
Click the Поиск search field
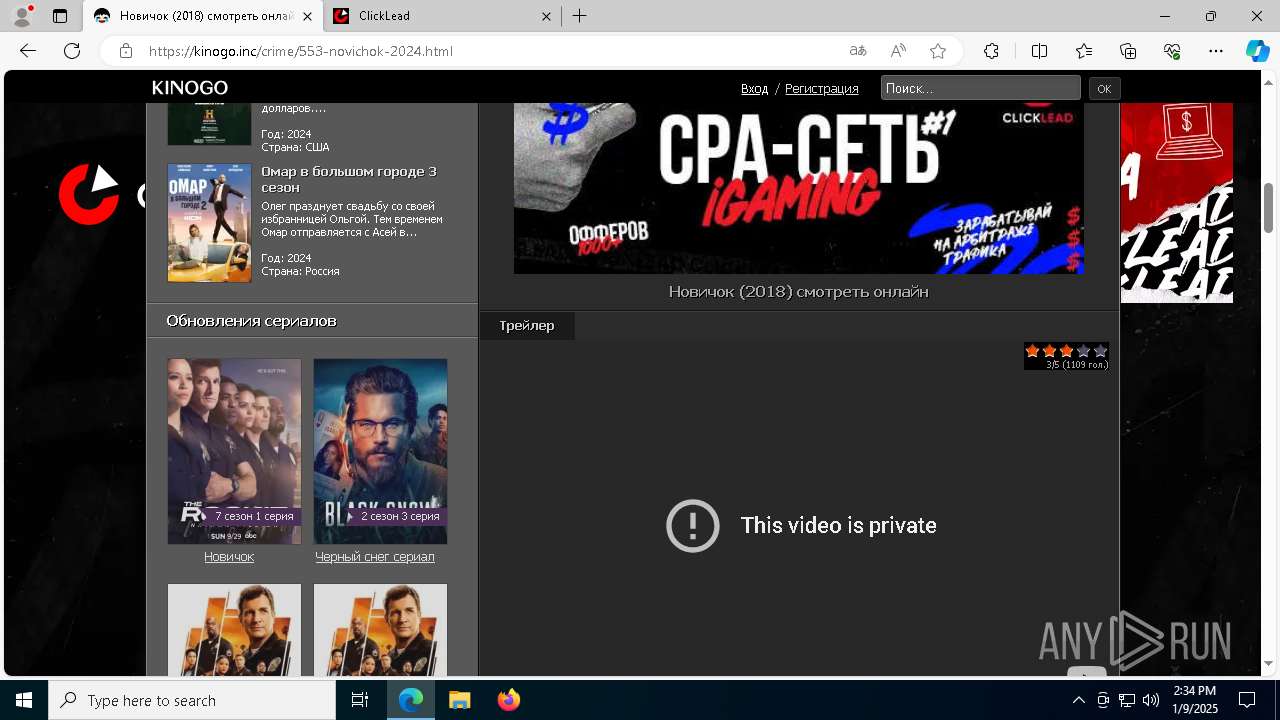(x=980, y=88)
